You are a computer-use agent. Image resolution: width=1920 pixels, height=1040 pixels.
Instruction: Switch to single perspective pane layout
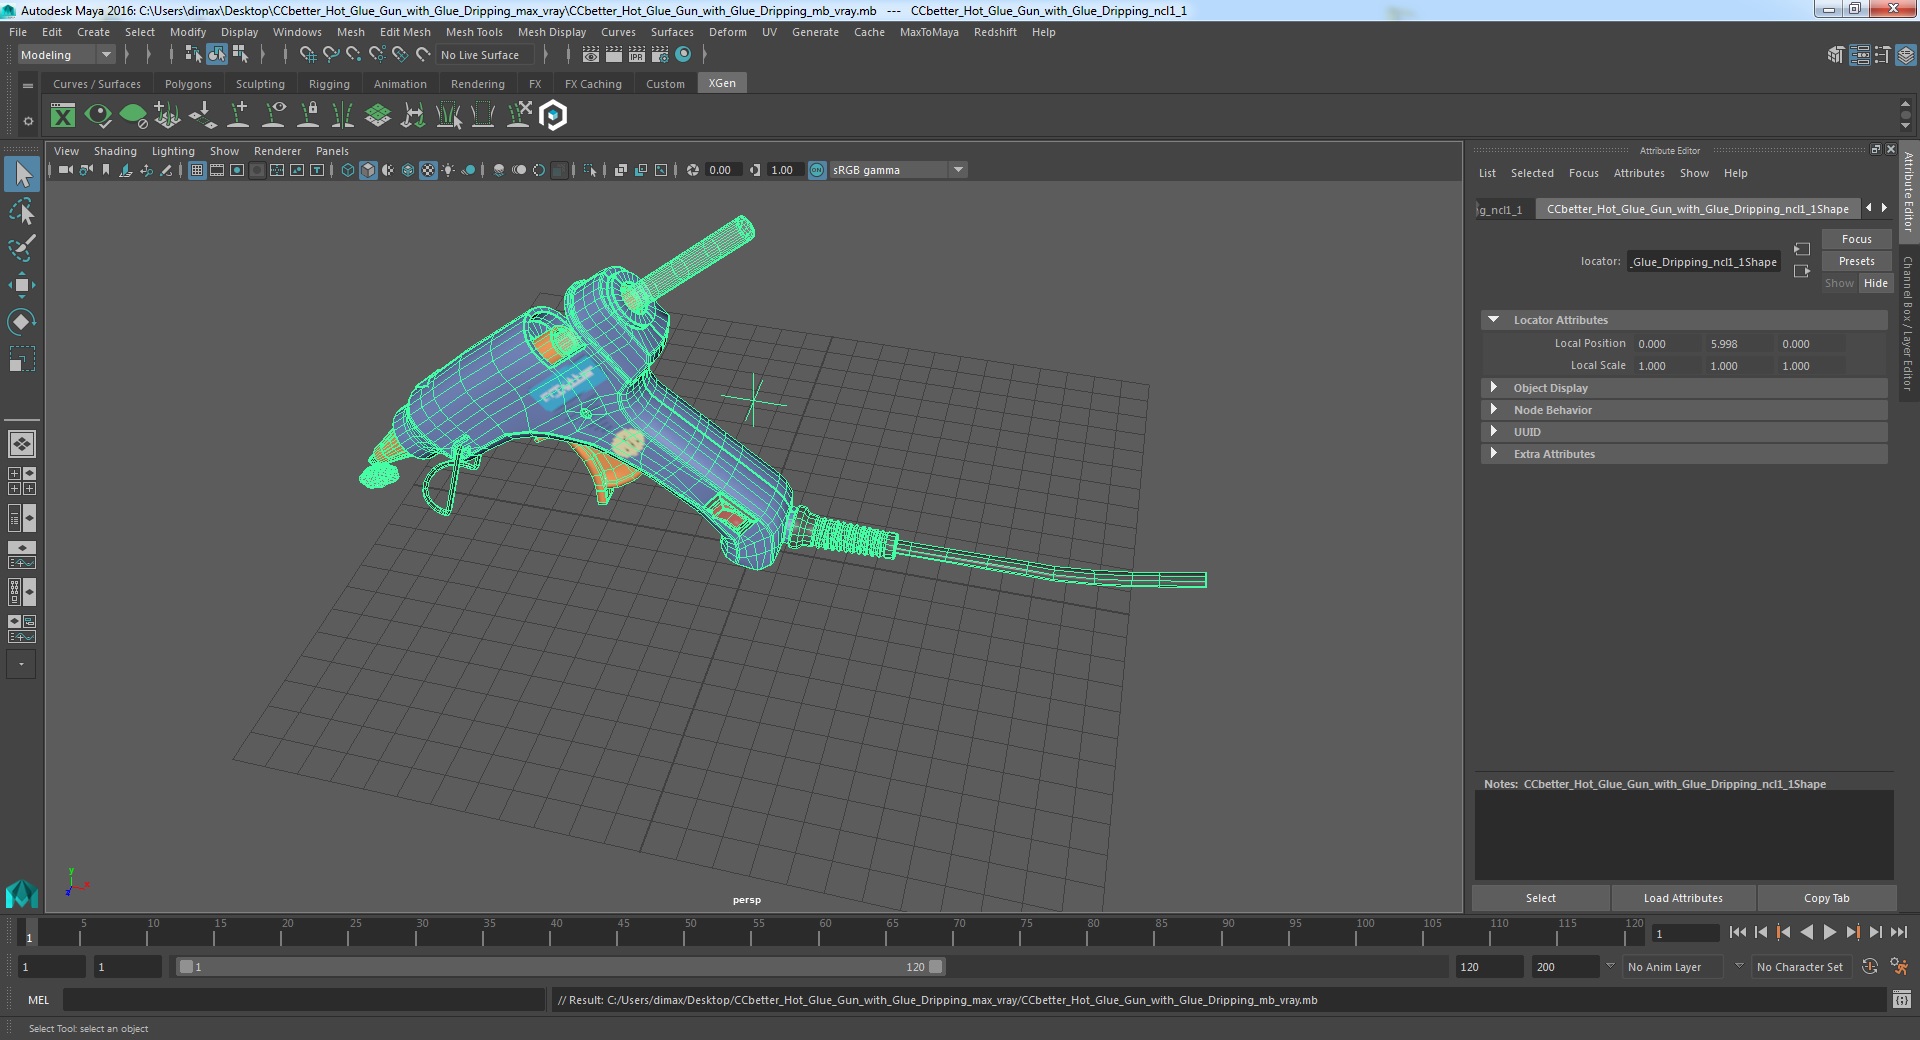click(x=22, y=443)
